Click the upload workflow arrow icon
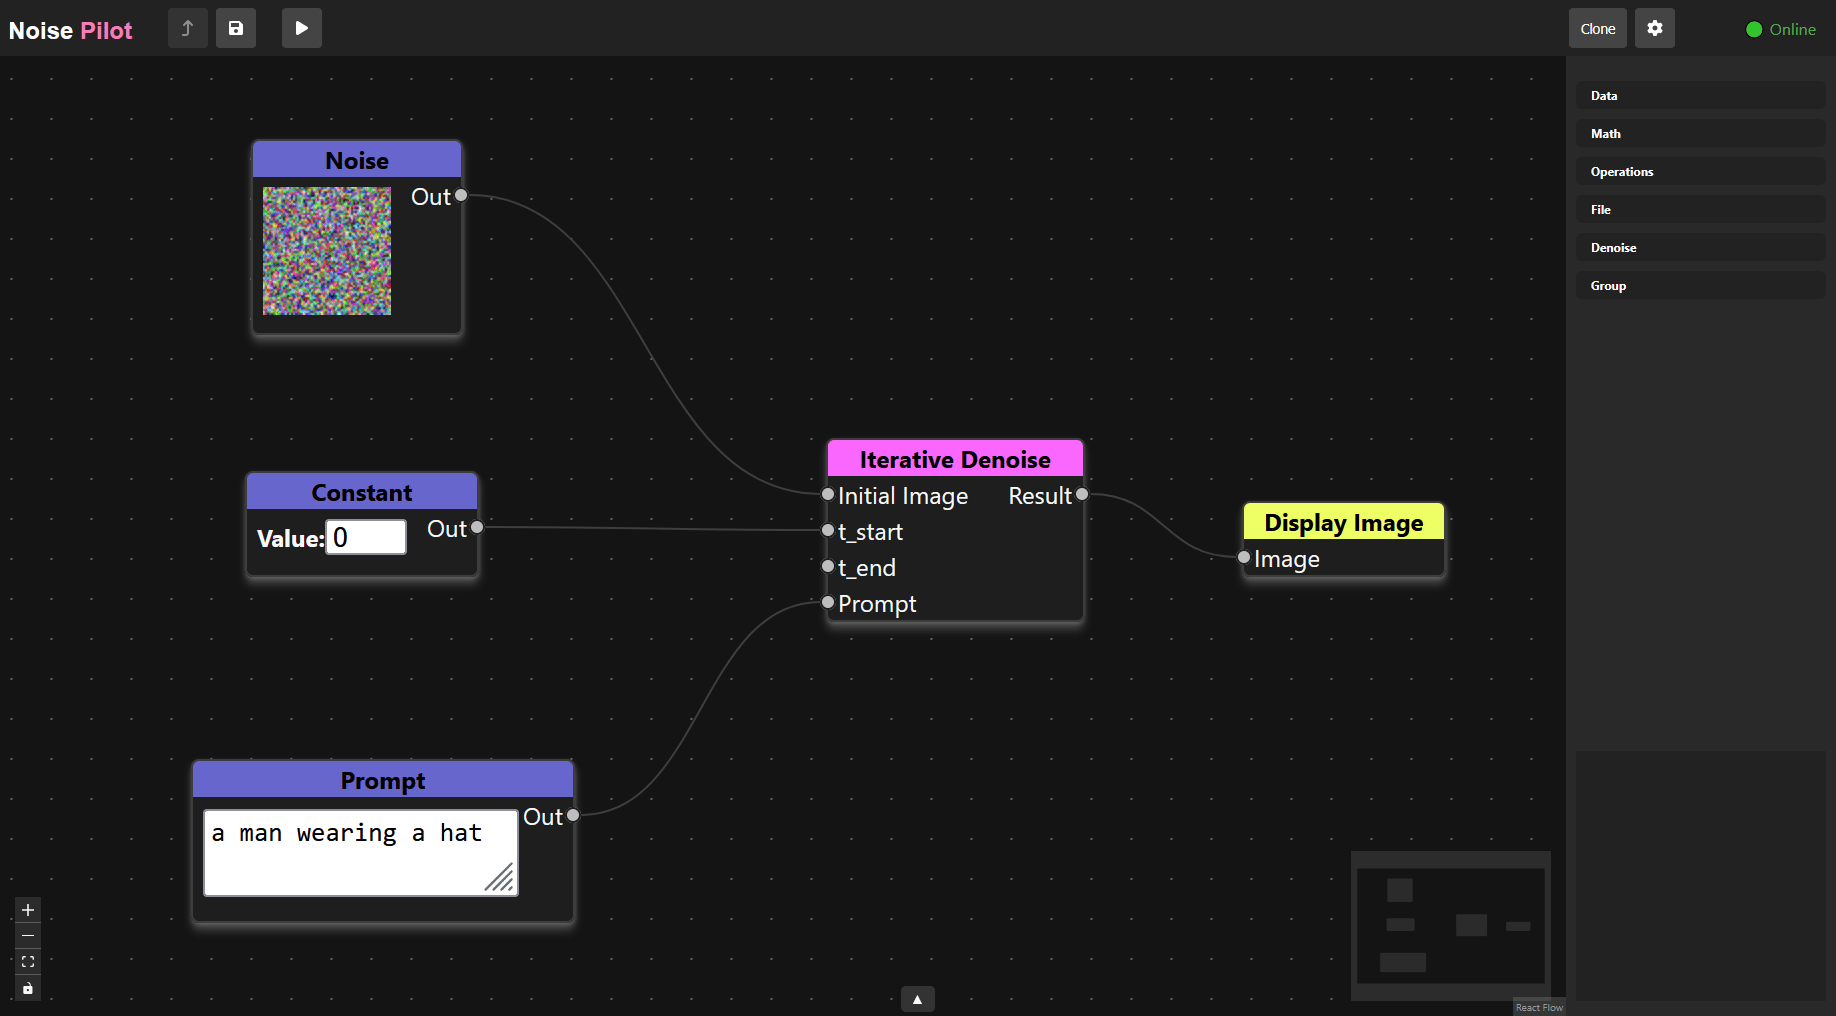Image resolution: width=1836 pixels, height=1016 pixels. pyautogui.click(x=187, y=28)
